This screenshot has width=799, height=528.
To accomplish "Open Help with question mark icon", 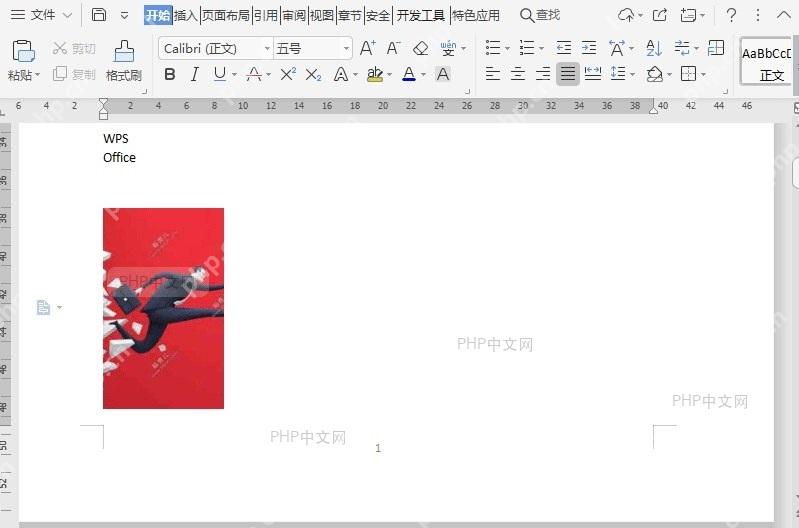I will pos(731,15).
